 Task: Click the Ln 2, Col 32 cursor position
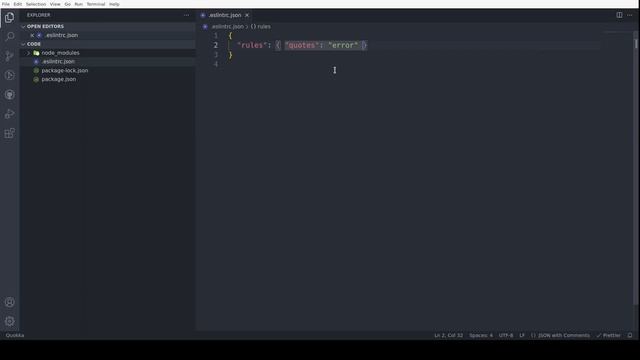[x=449, y=335]
